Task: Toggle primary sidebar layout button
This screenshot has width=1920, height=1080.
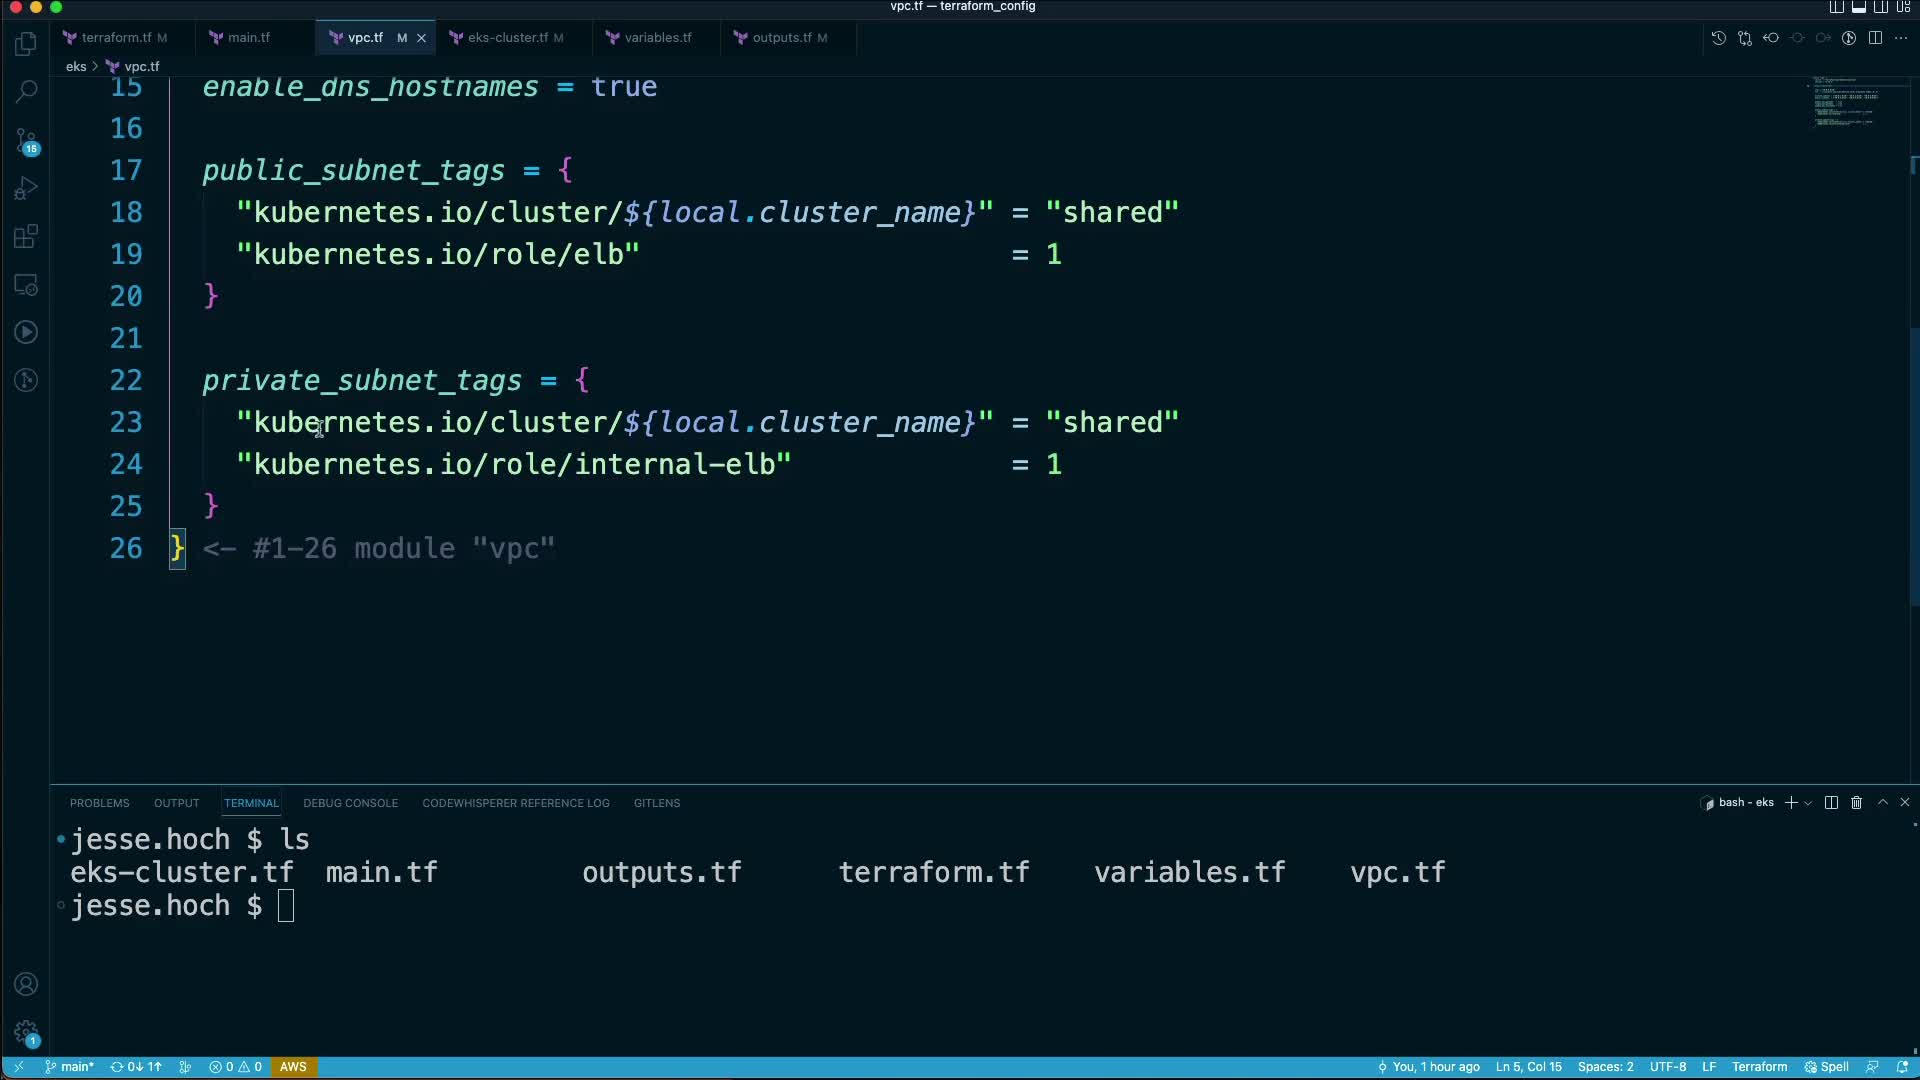Action: pyautogui.click(x=1837, y=7)
